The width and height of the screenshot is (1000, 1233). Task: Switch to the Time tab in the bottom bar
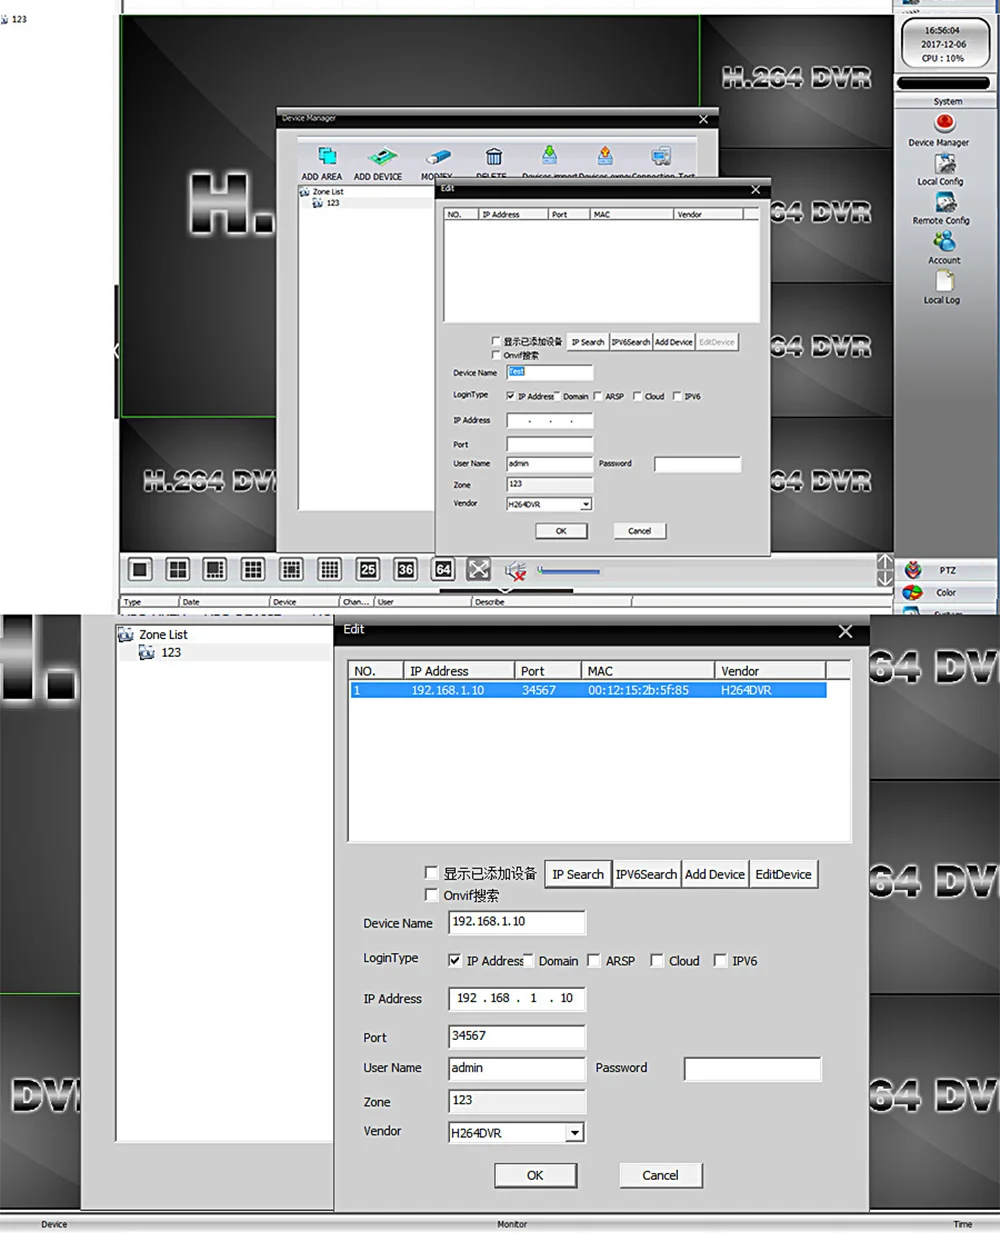(x=962, y=1224)
